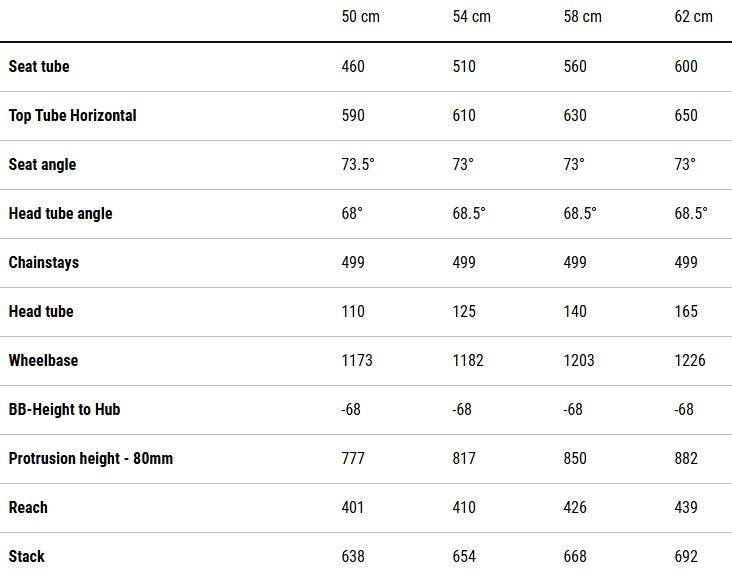Click the 165 head tube value

point(686,311)
